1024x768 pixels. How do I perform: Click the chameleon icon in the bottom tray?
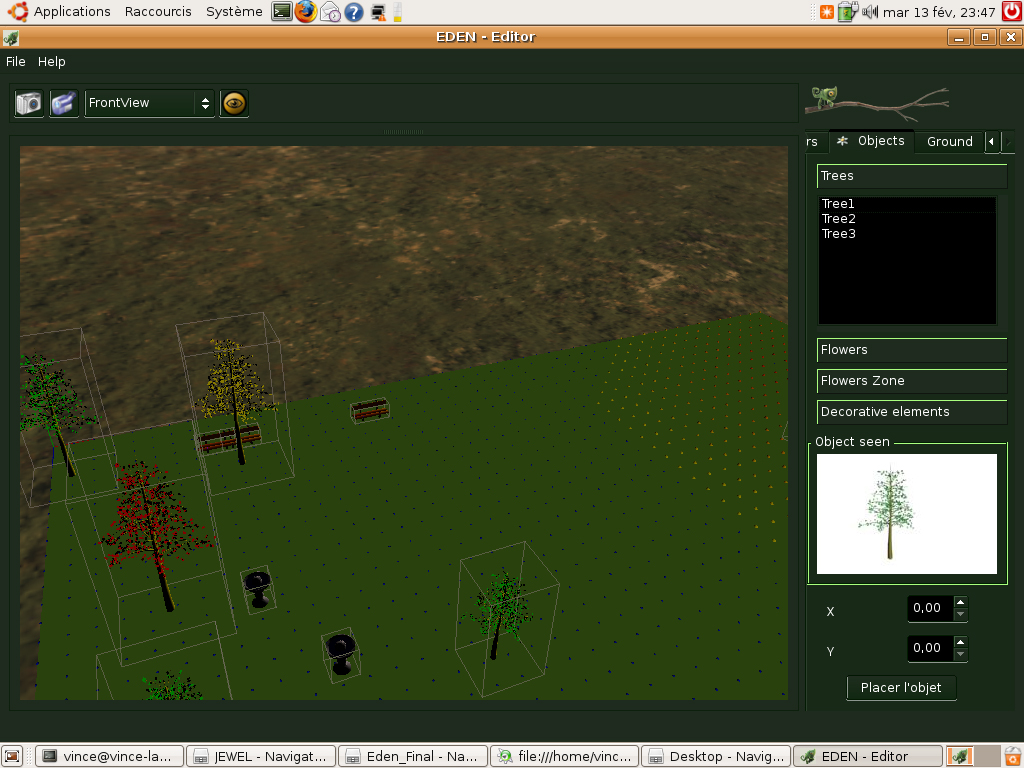tap(960, 756)
